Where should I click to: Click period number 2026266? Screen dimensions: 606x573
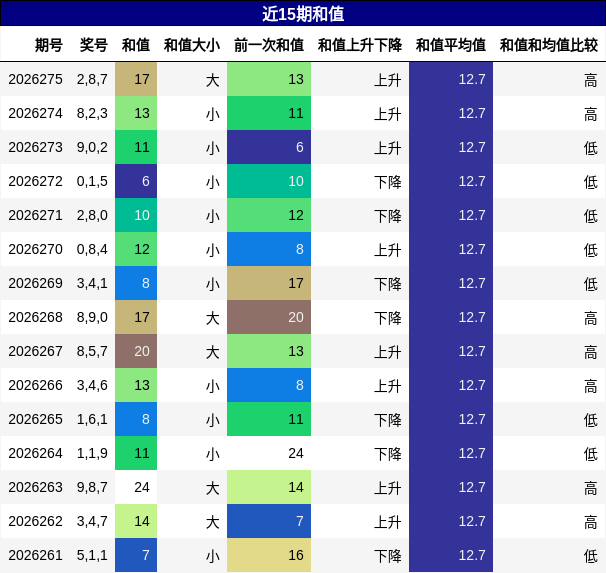(36, 385)
